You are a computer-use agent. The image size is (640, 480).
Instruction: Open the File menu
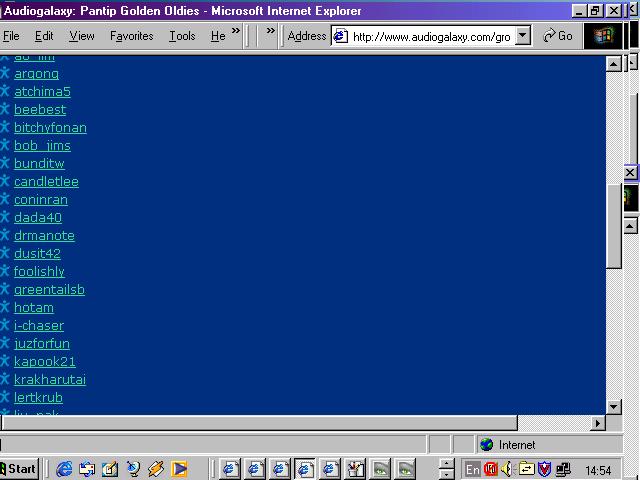pyautogui.click(x=11, y=36)
